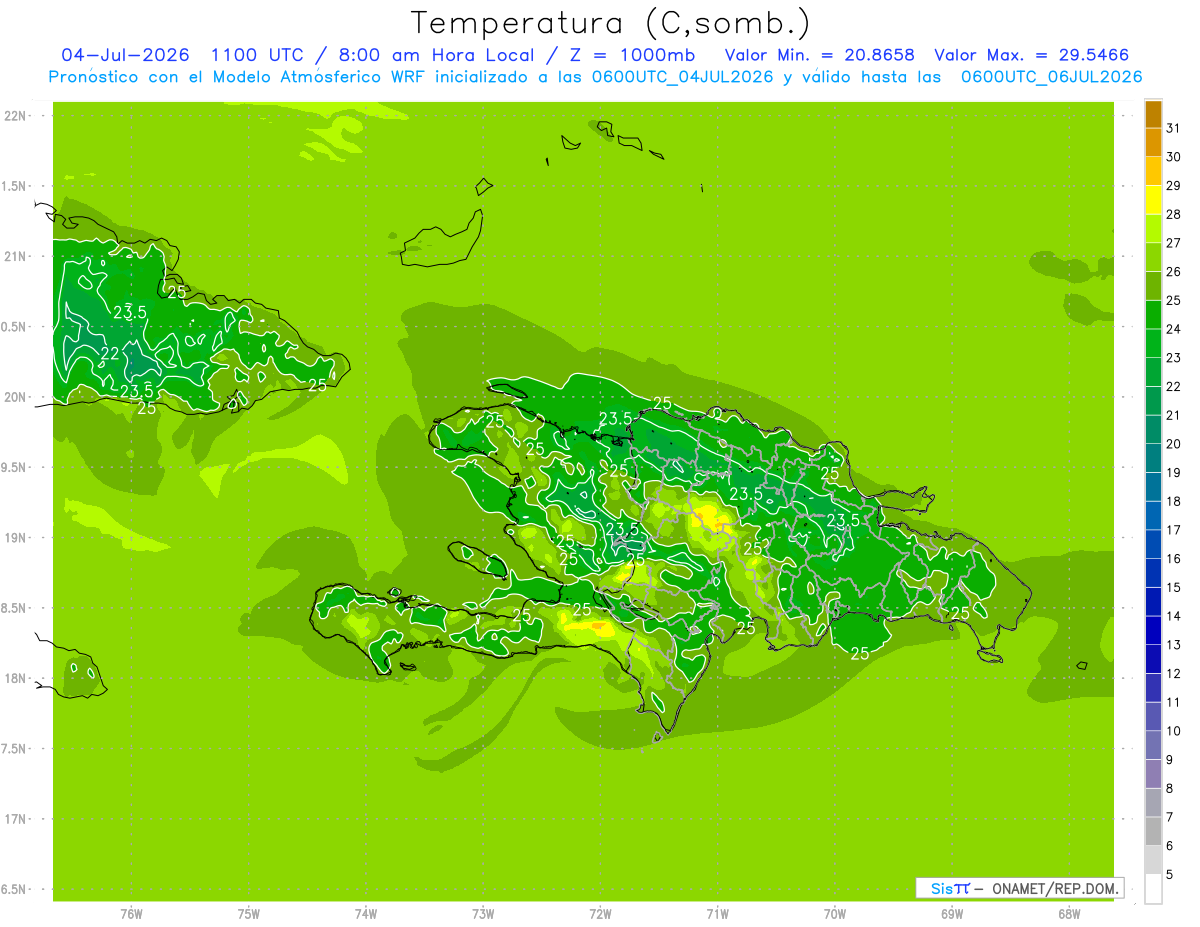
Task: Click the legend tick value '28'
Action: point(1174,214)
